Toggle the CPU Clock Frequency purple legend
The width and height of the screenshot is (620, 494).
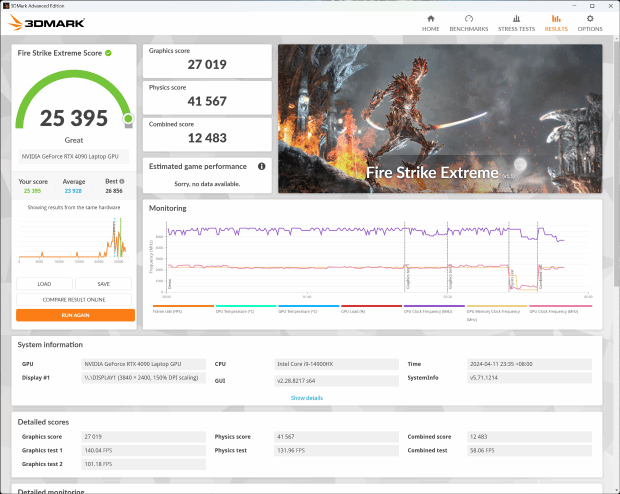434,309
